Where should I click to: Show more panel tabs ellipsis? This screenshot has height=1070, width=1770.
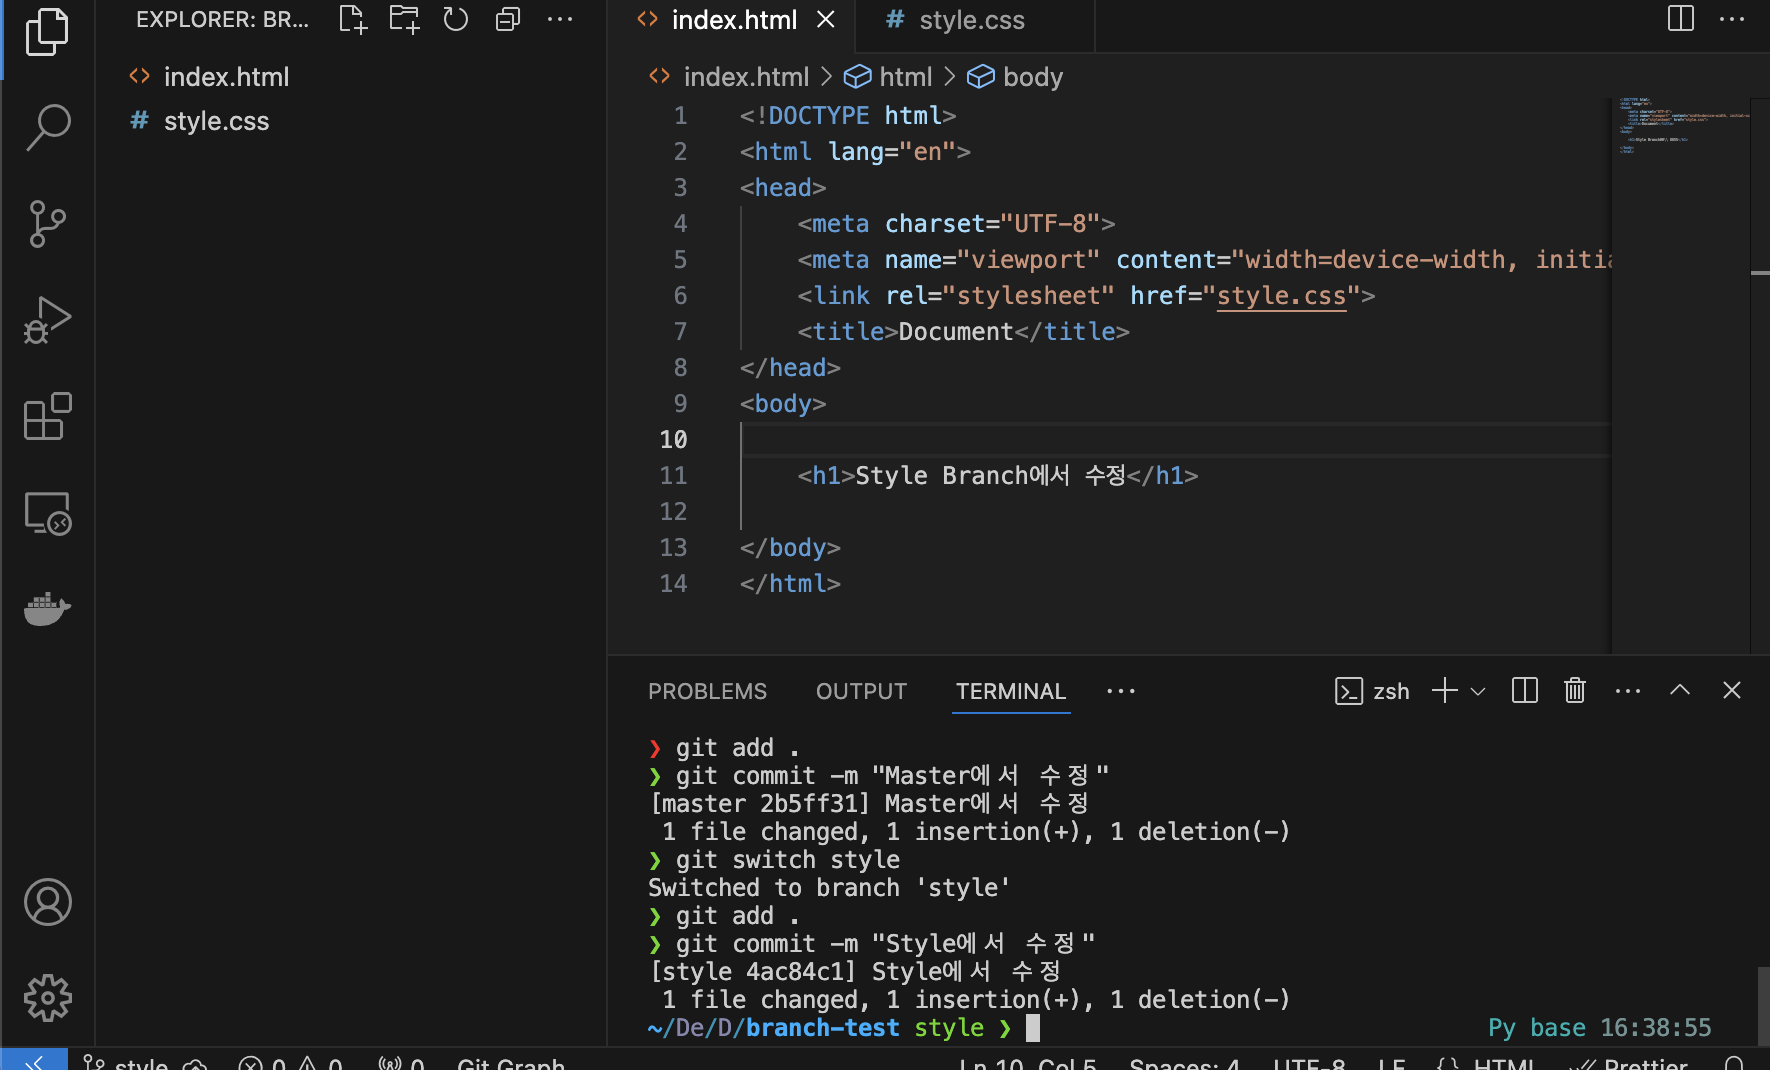(1121, 691)
